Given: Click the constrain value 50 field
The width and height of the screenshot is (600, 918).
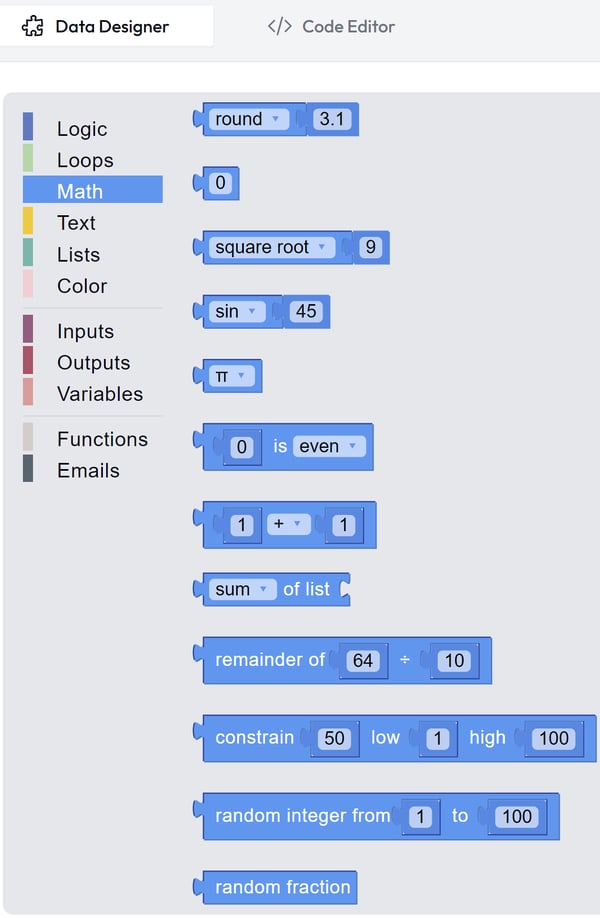Looking at the screenshot, I should pos(334,738).
